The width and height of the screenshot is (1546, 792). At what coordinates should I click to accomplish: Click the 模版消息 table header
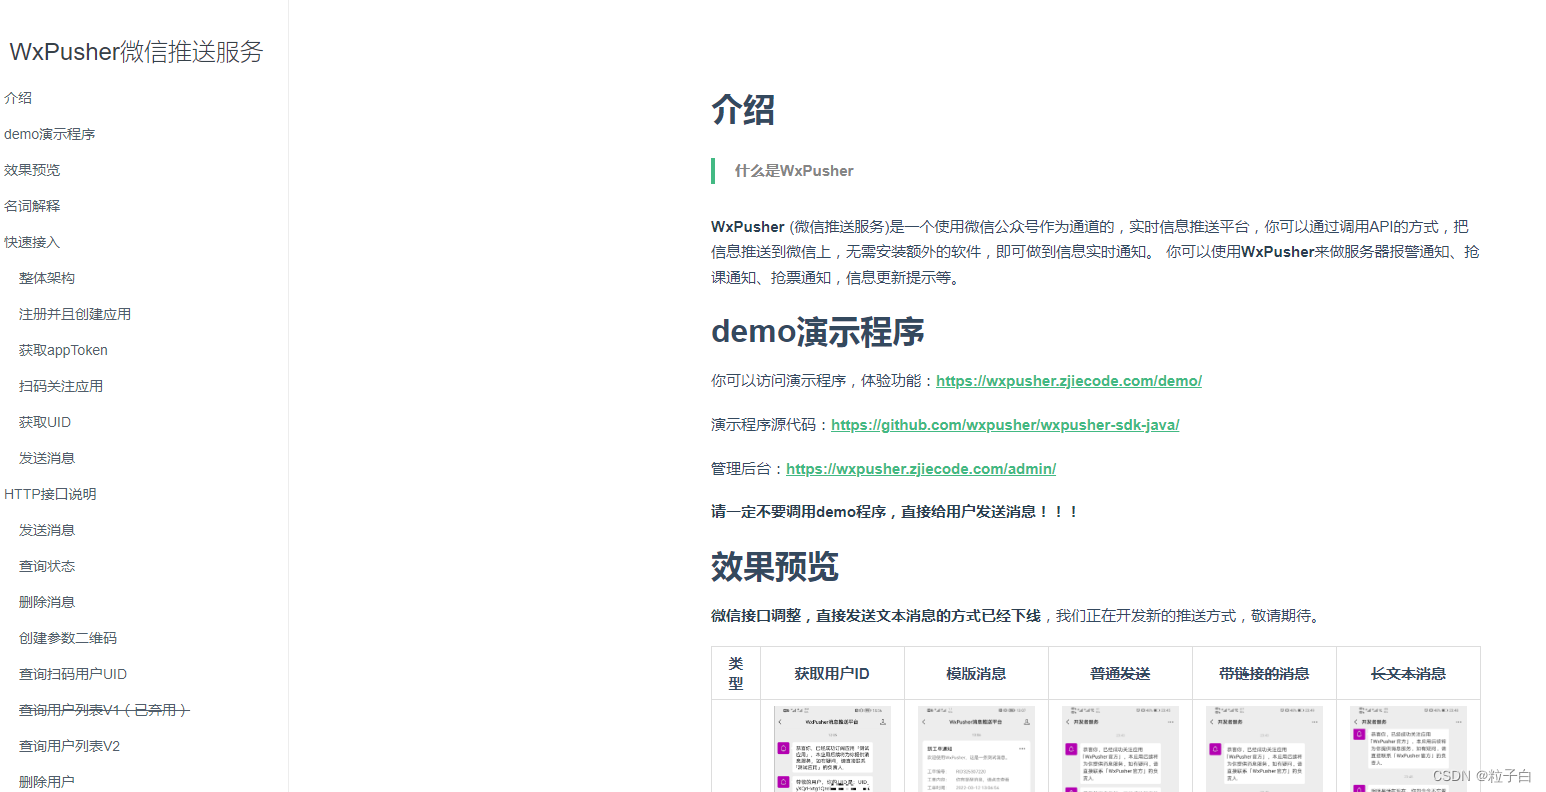tap(976, 674)
